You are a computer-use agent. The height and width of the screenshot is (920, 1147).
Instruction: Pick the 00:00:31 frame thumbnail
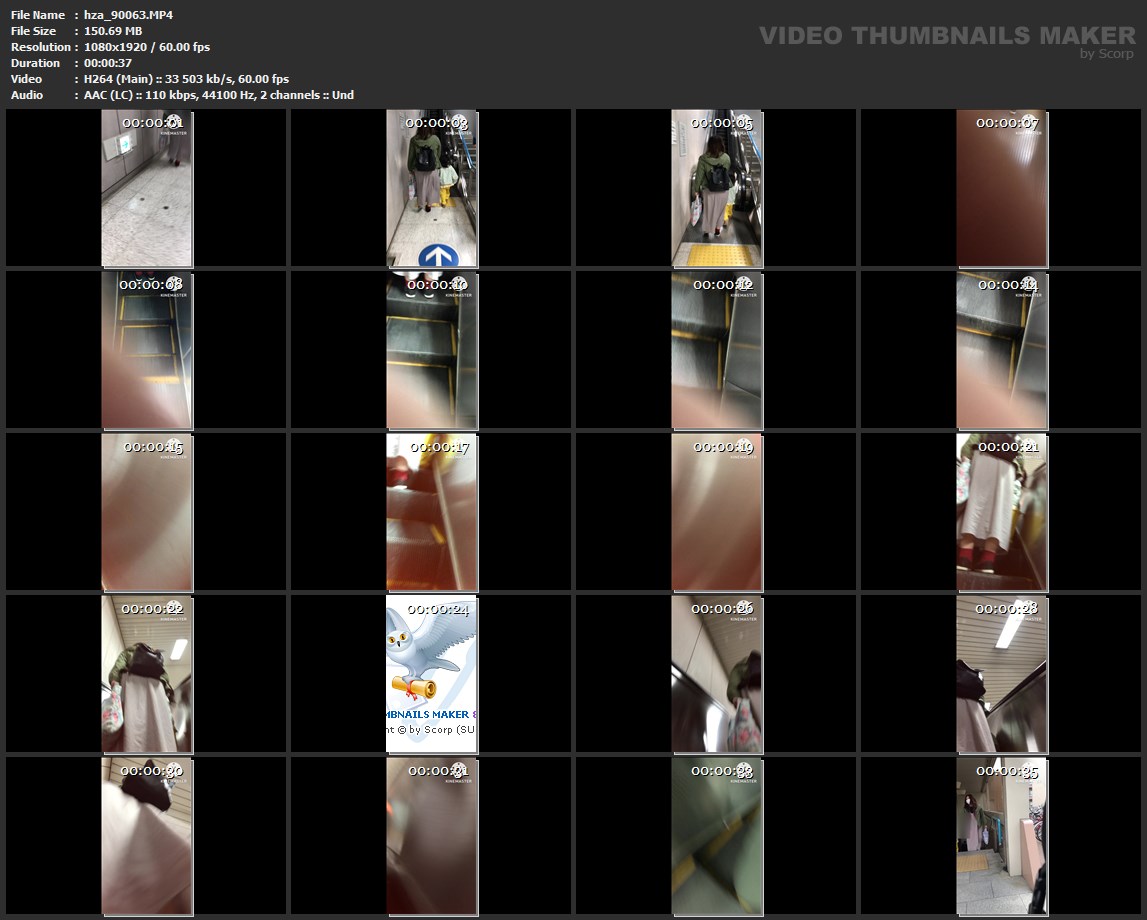pyautogui.click(x=432, y=837)
